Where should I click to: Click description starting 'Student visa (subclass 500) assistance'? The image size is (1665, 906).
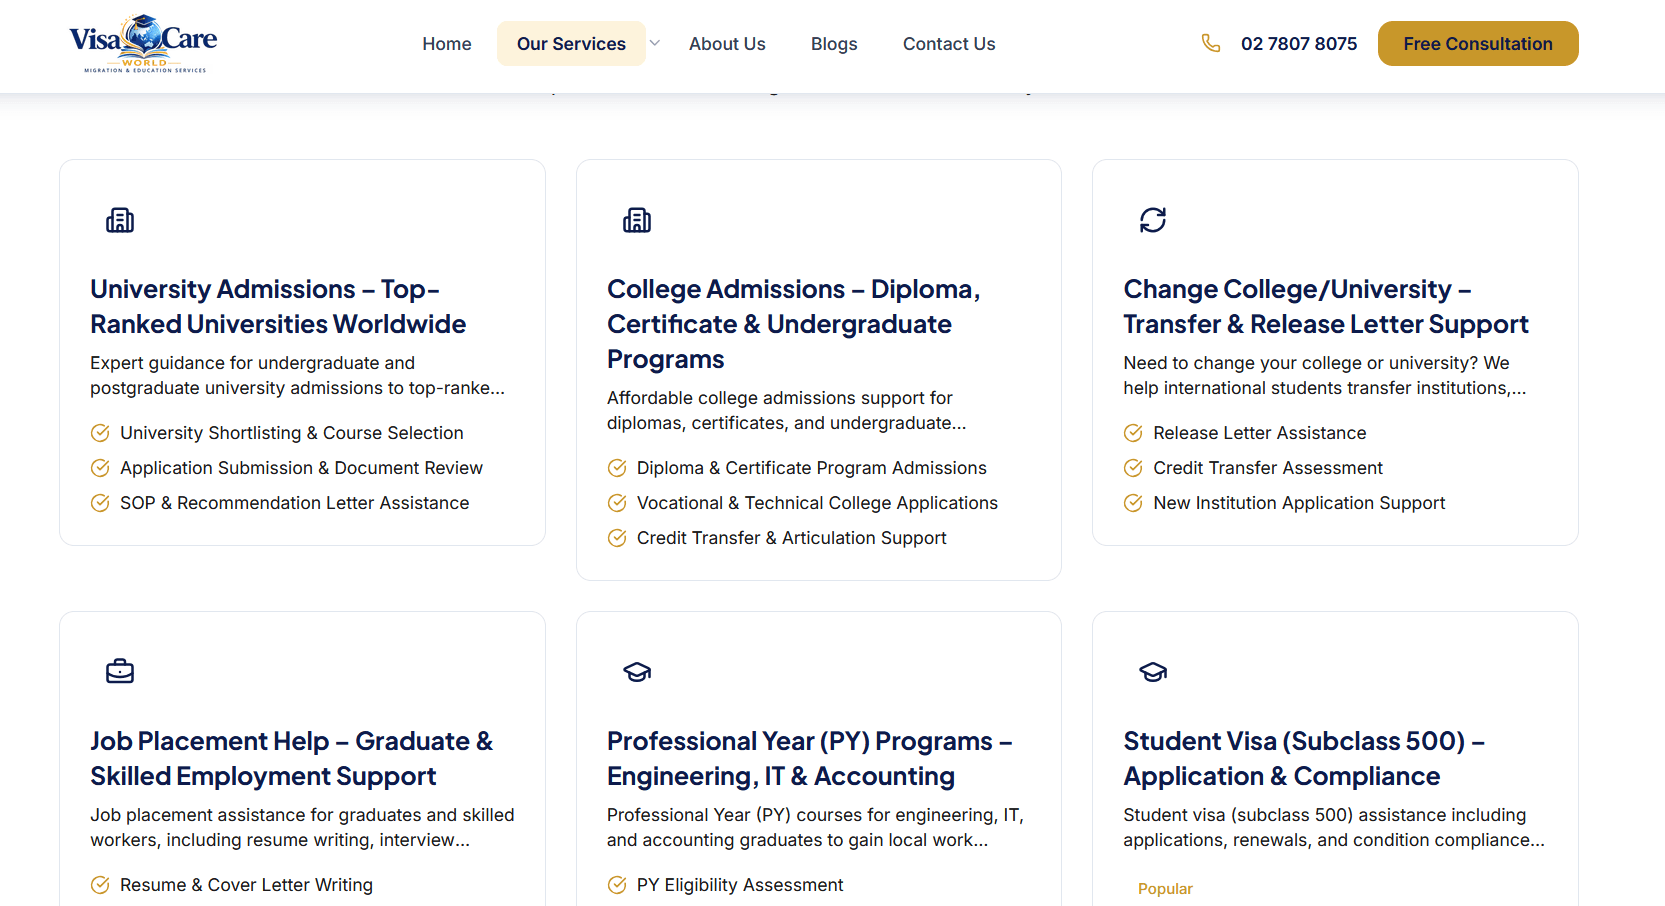pos(1334,828)
